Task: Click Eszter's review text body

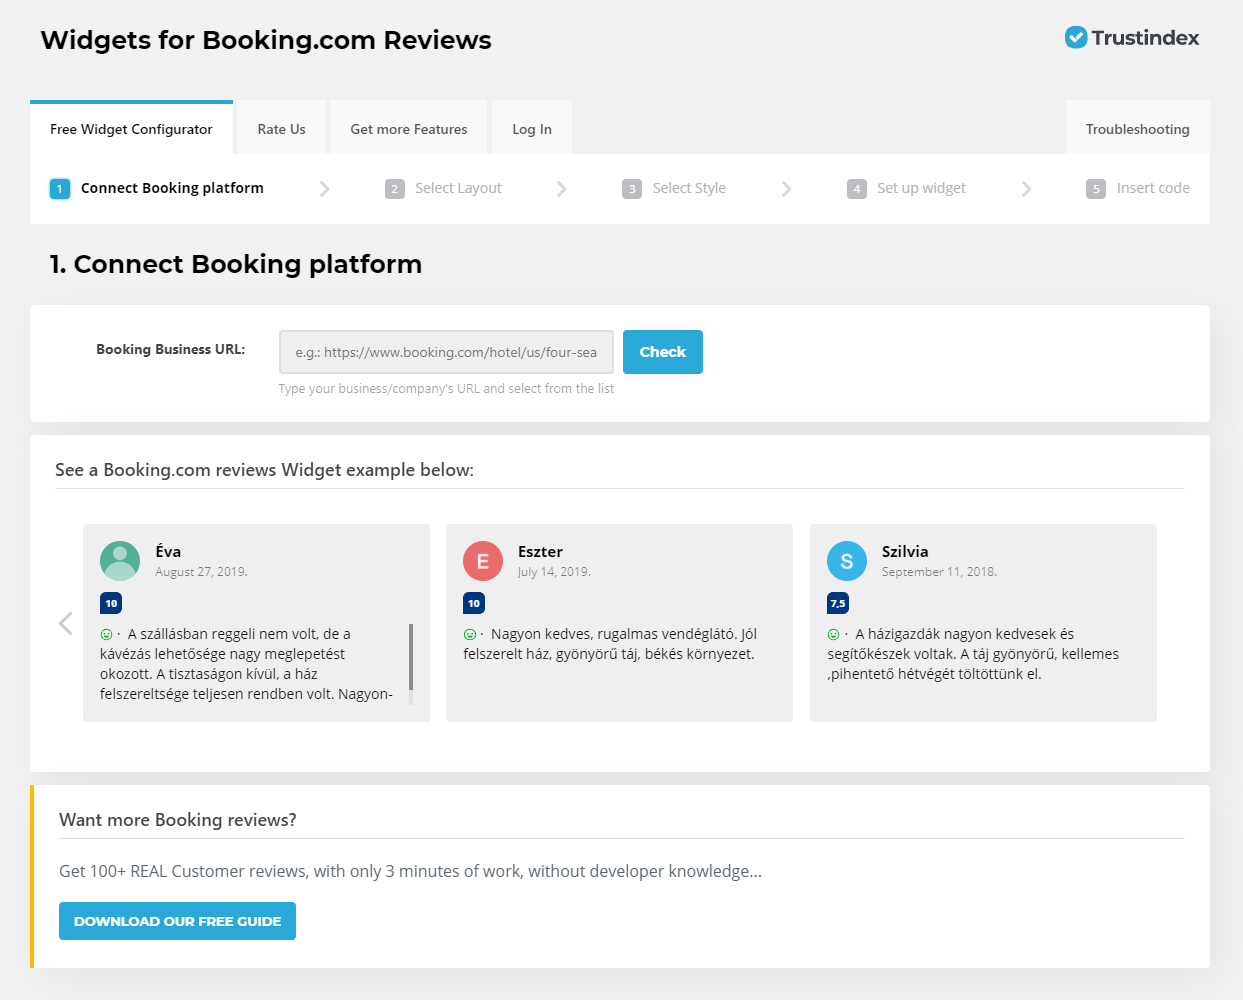Action: coord(610,644)
